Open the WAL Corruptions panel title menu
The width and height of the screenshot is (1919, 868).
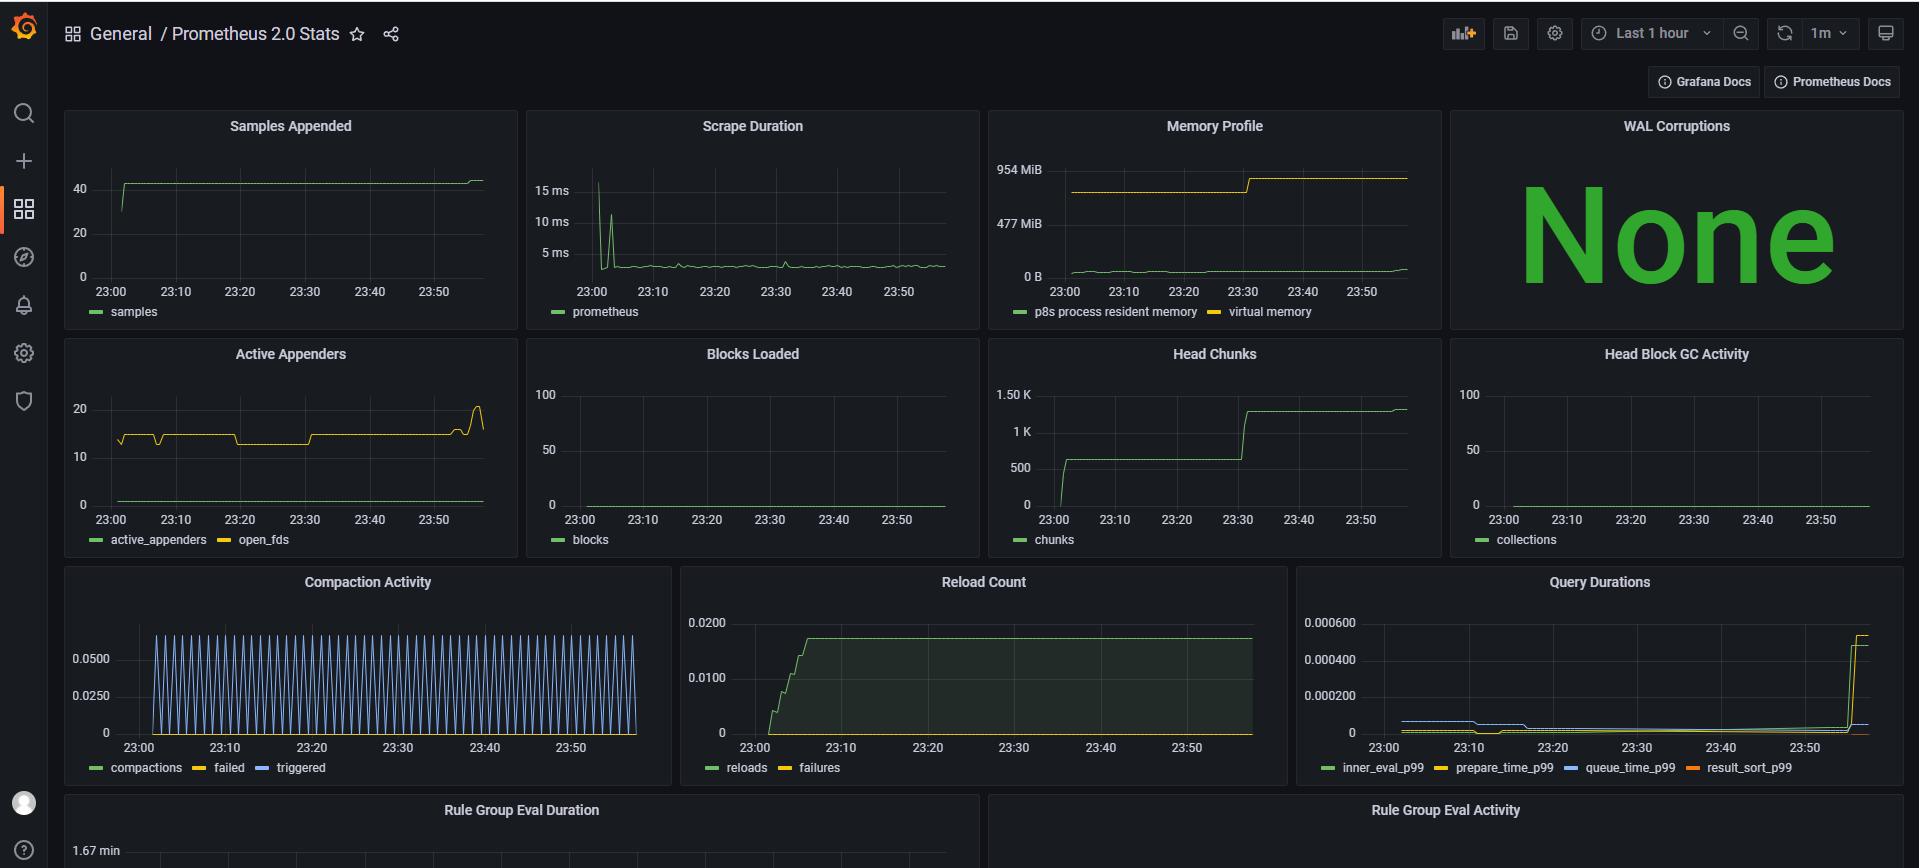pos(1677,126)
